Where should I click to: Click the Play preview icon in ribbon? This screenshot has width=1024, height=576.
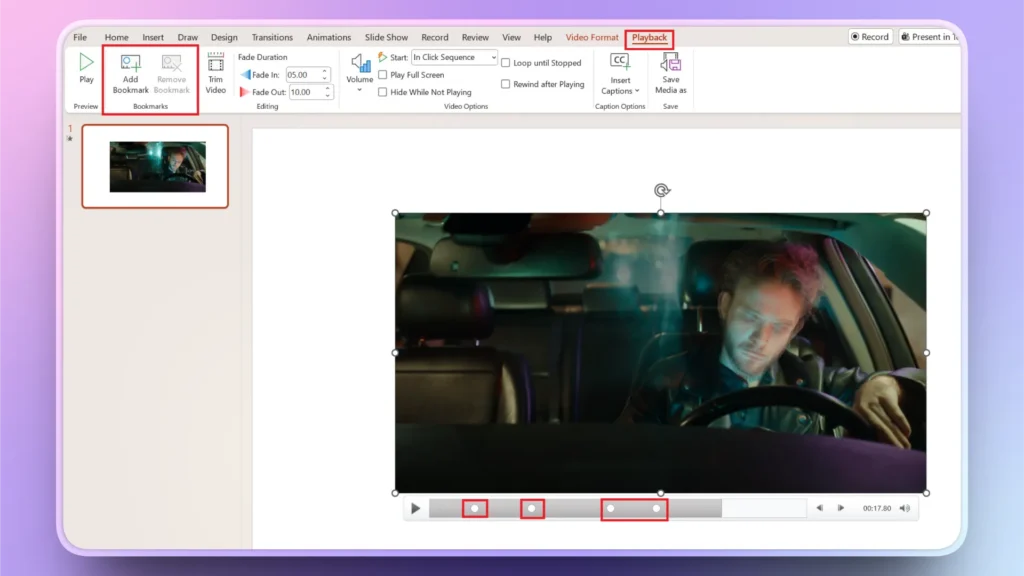pos(86,69)
